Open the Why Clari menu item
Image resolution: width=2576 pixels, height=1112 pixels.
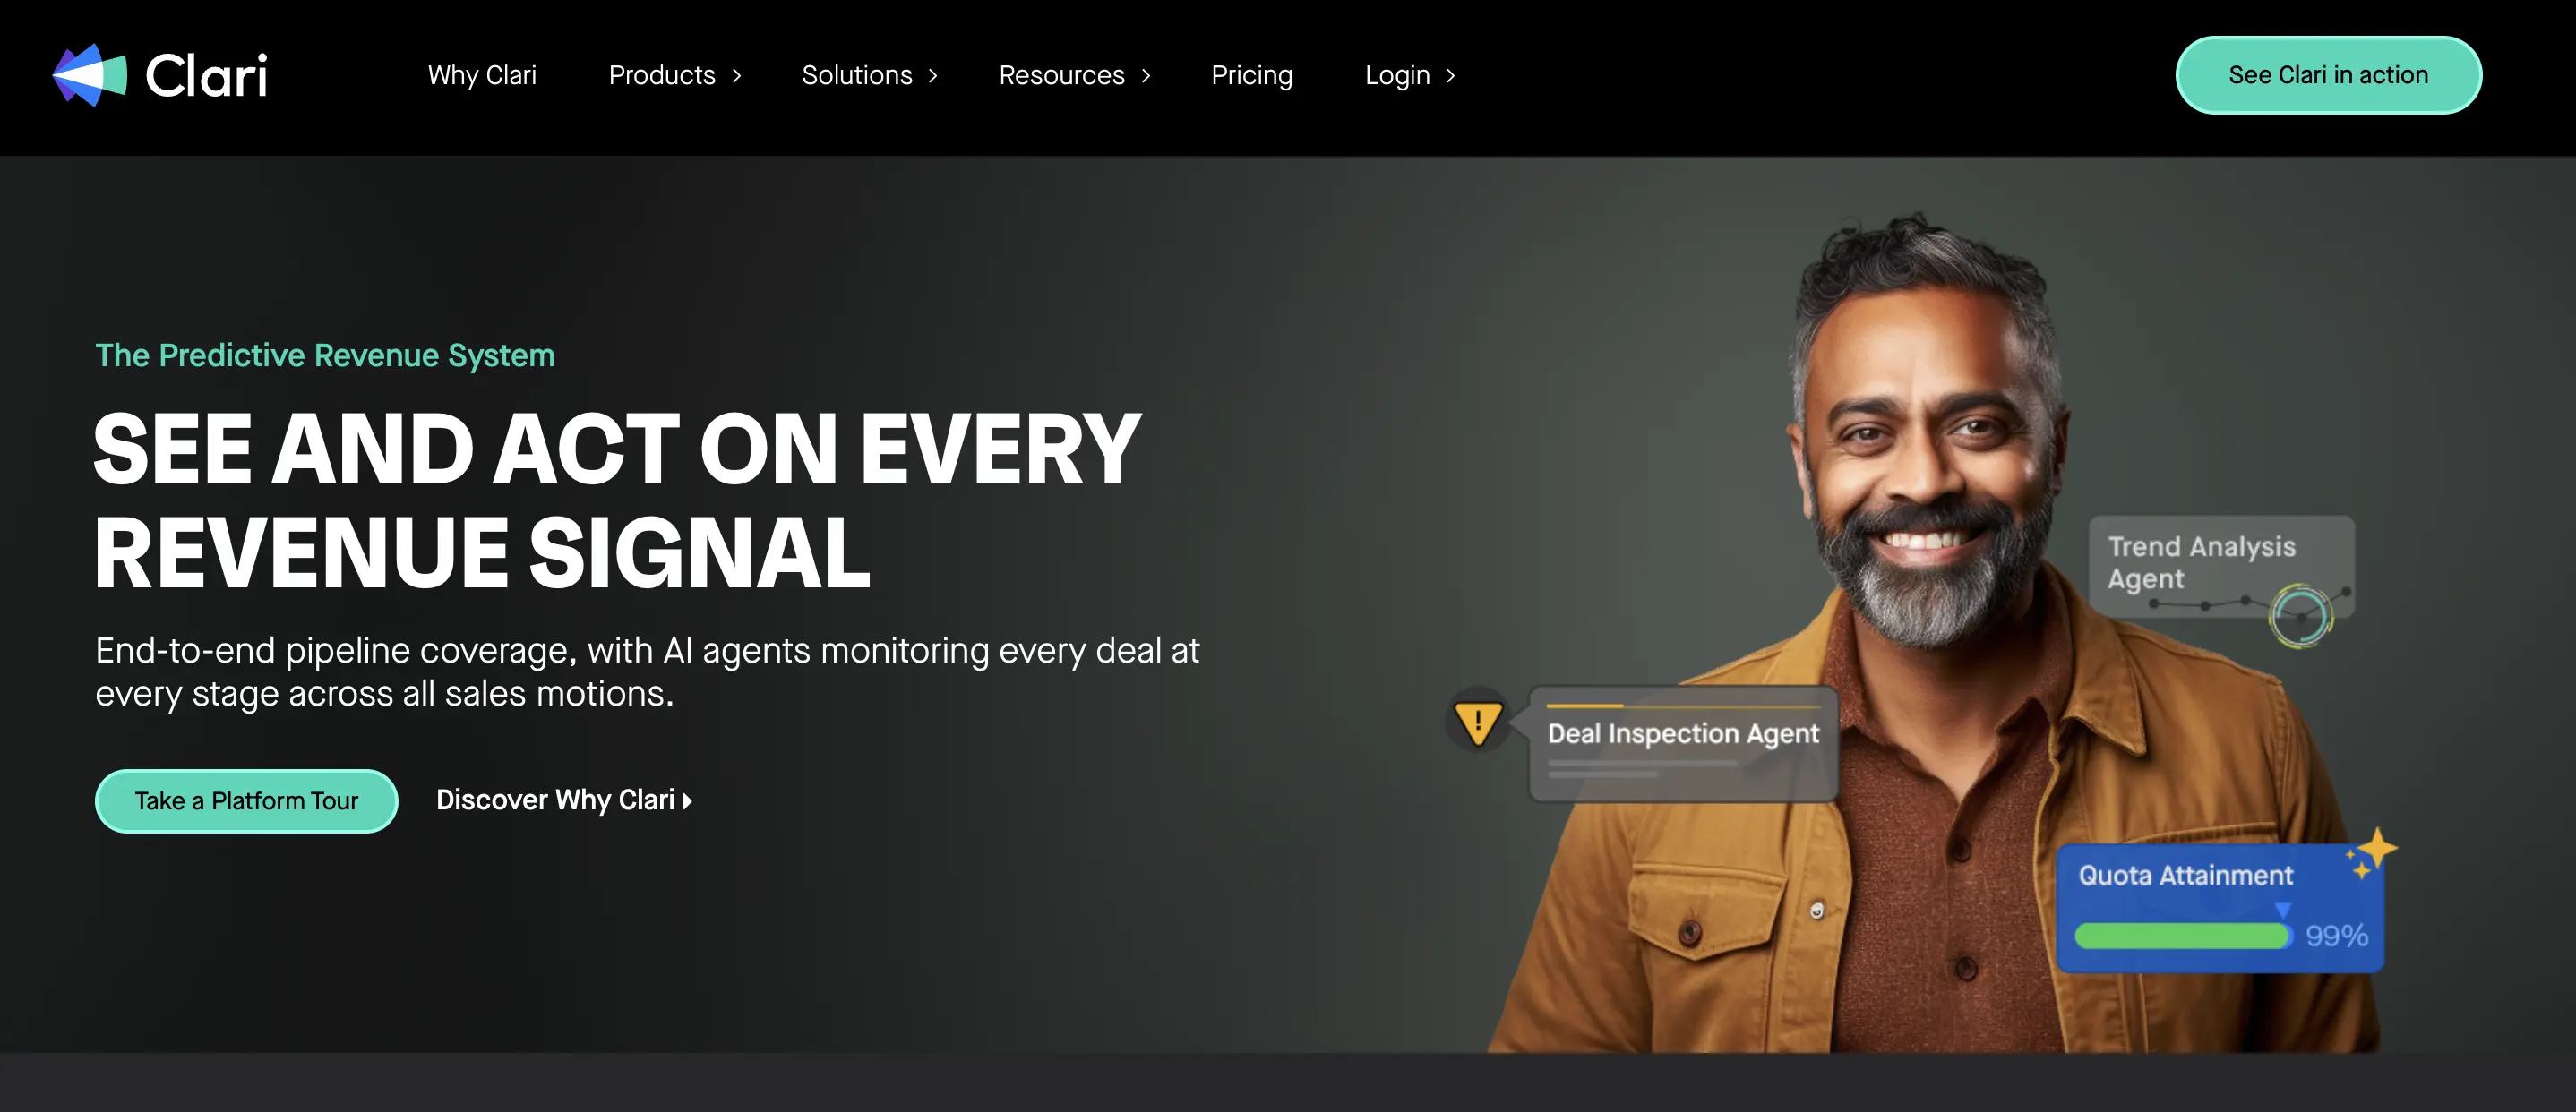tap(482, 76)
